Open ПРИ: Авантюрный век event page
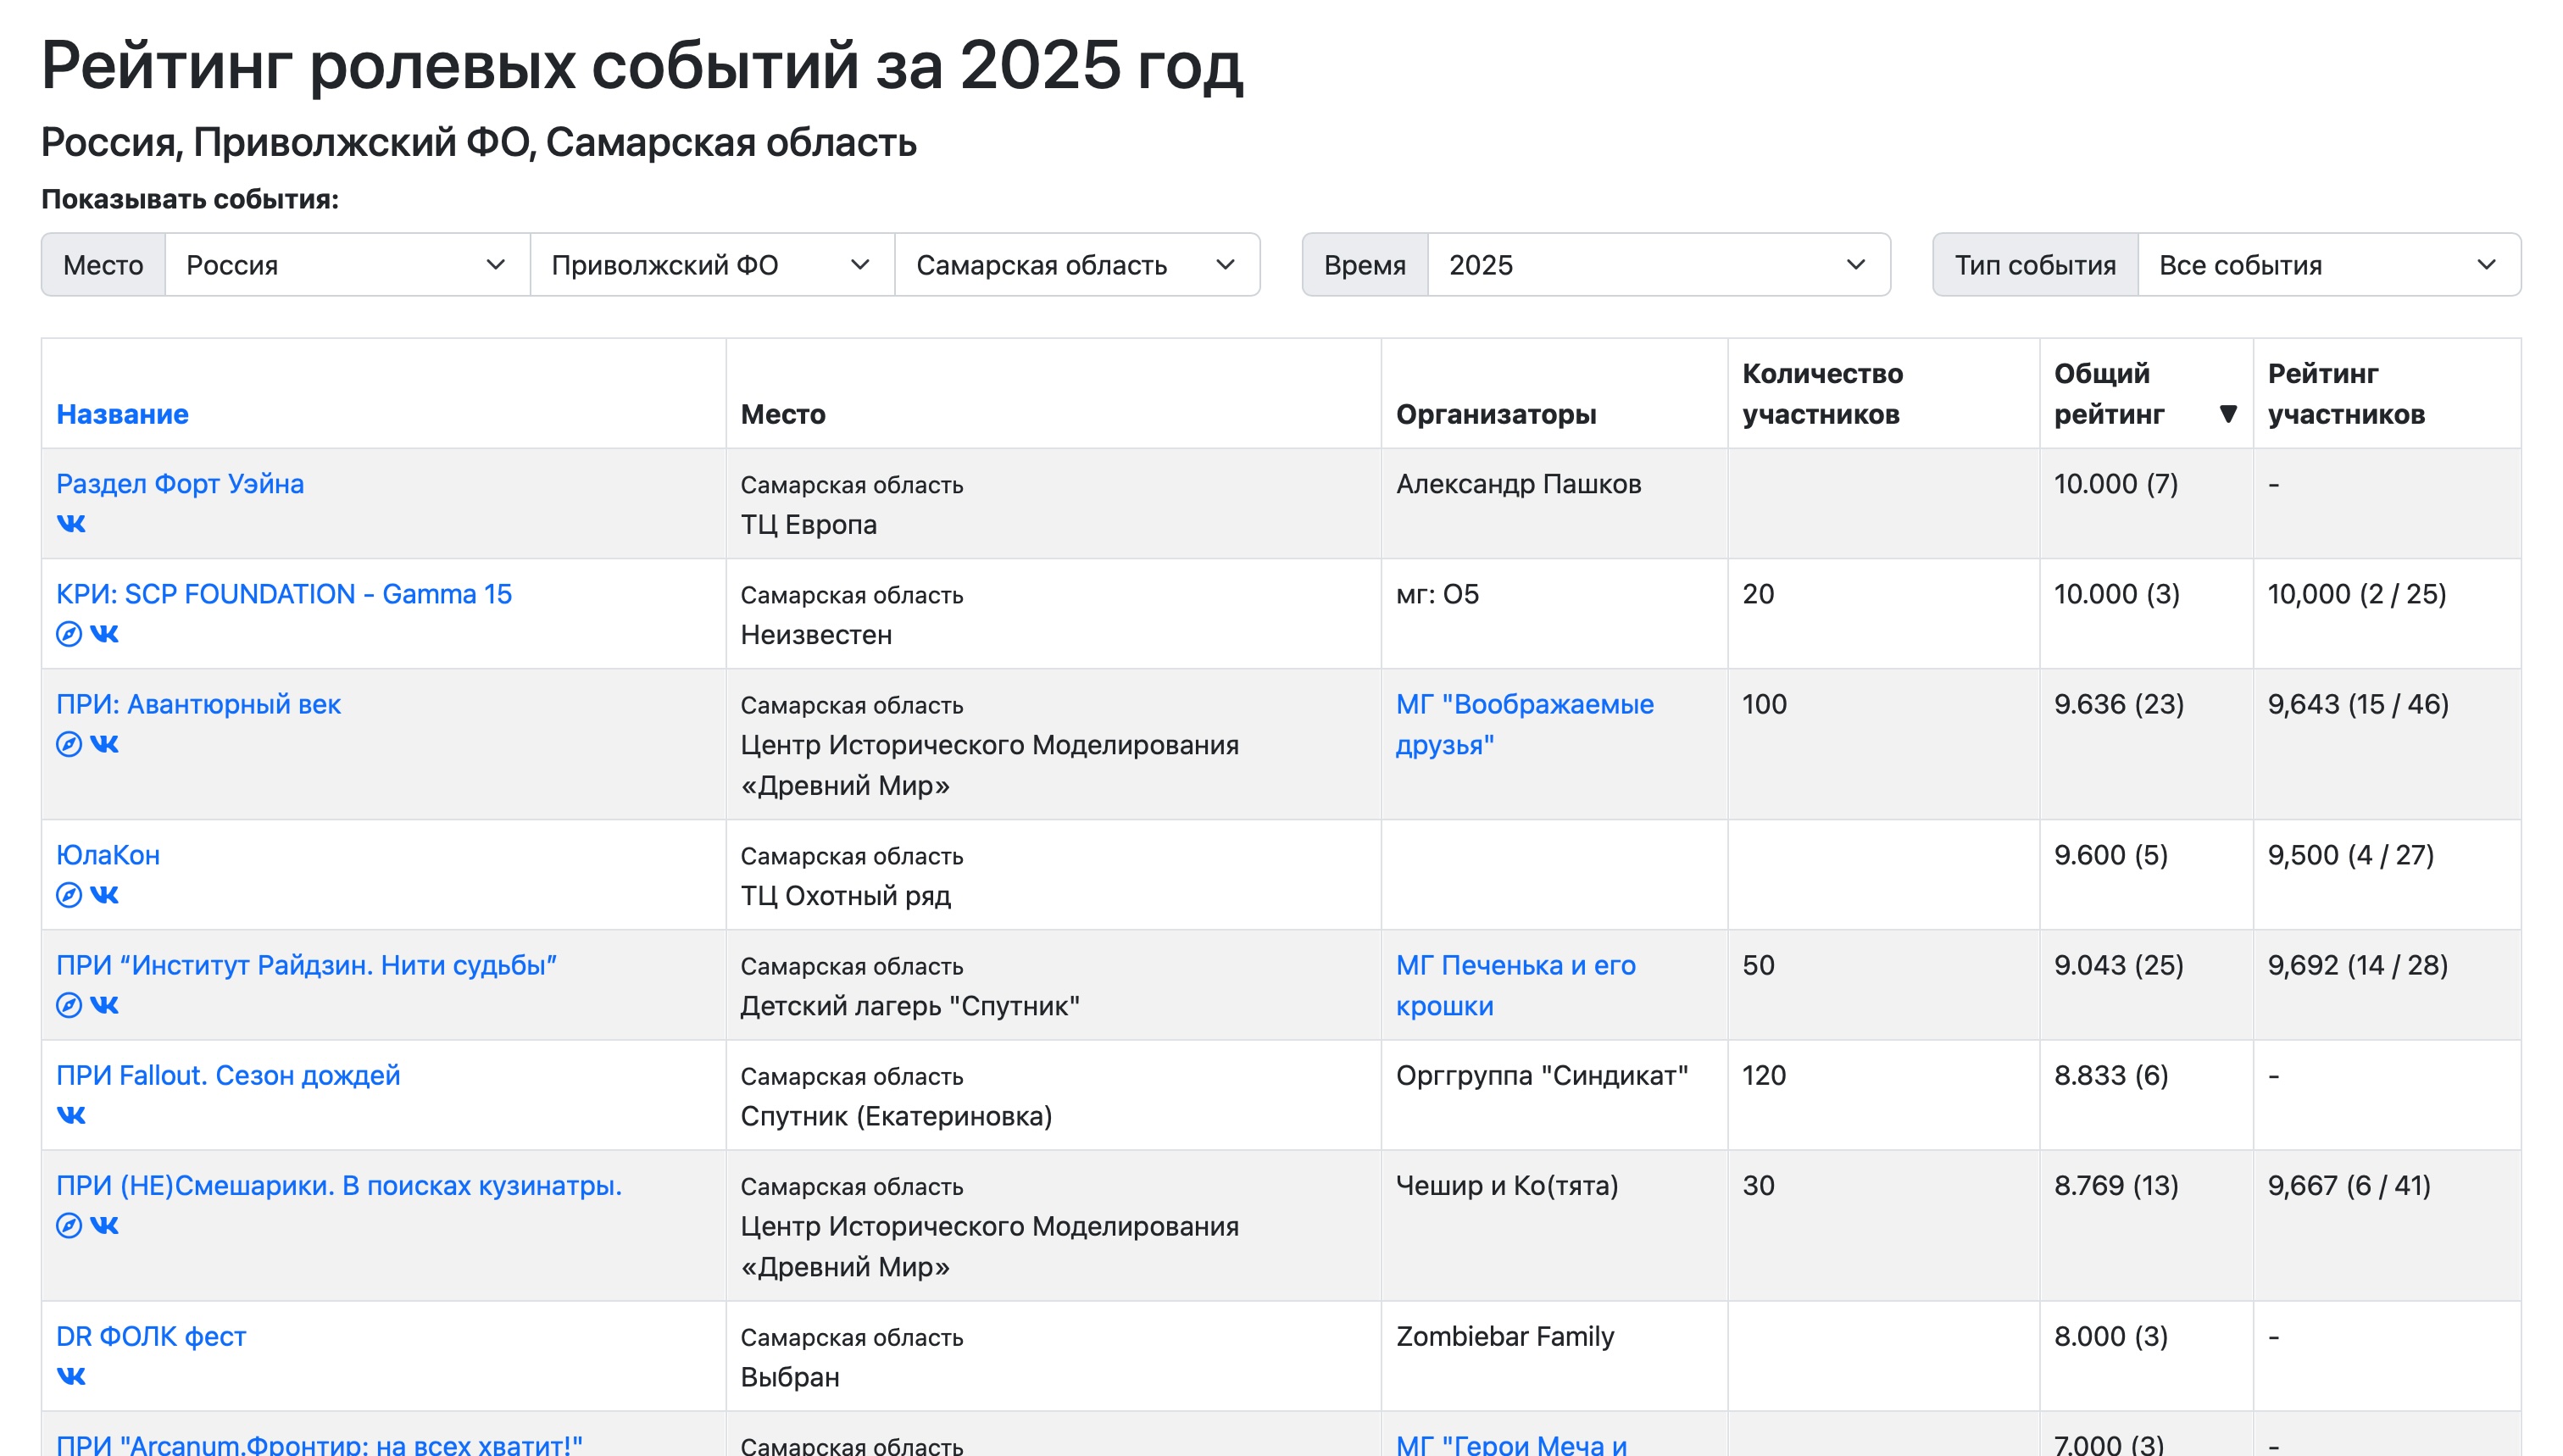Screen dimensions: 2563x1456 198,704
